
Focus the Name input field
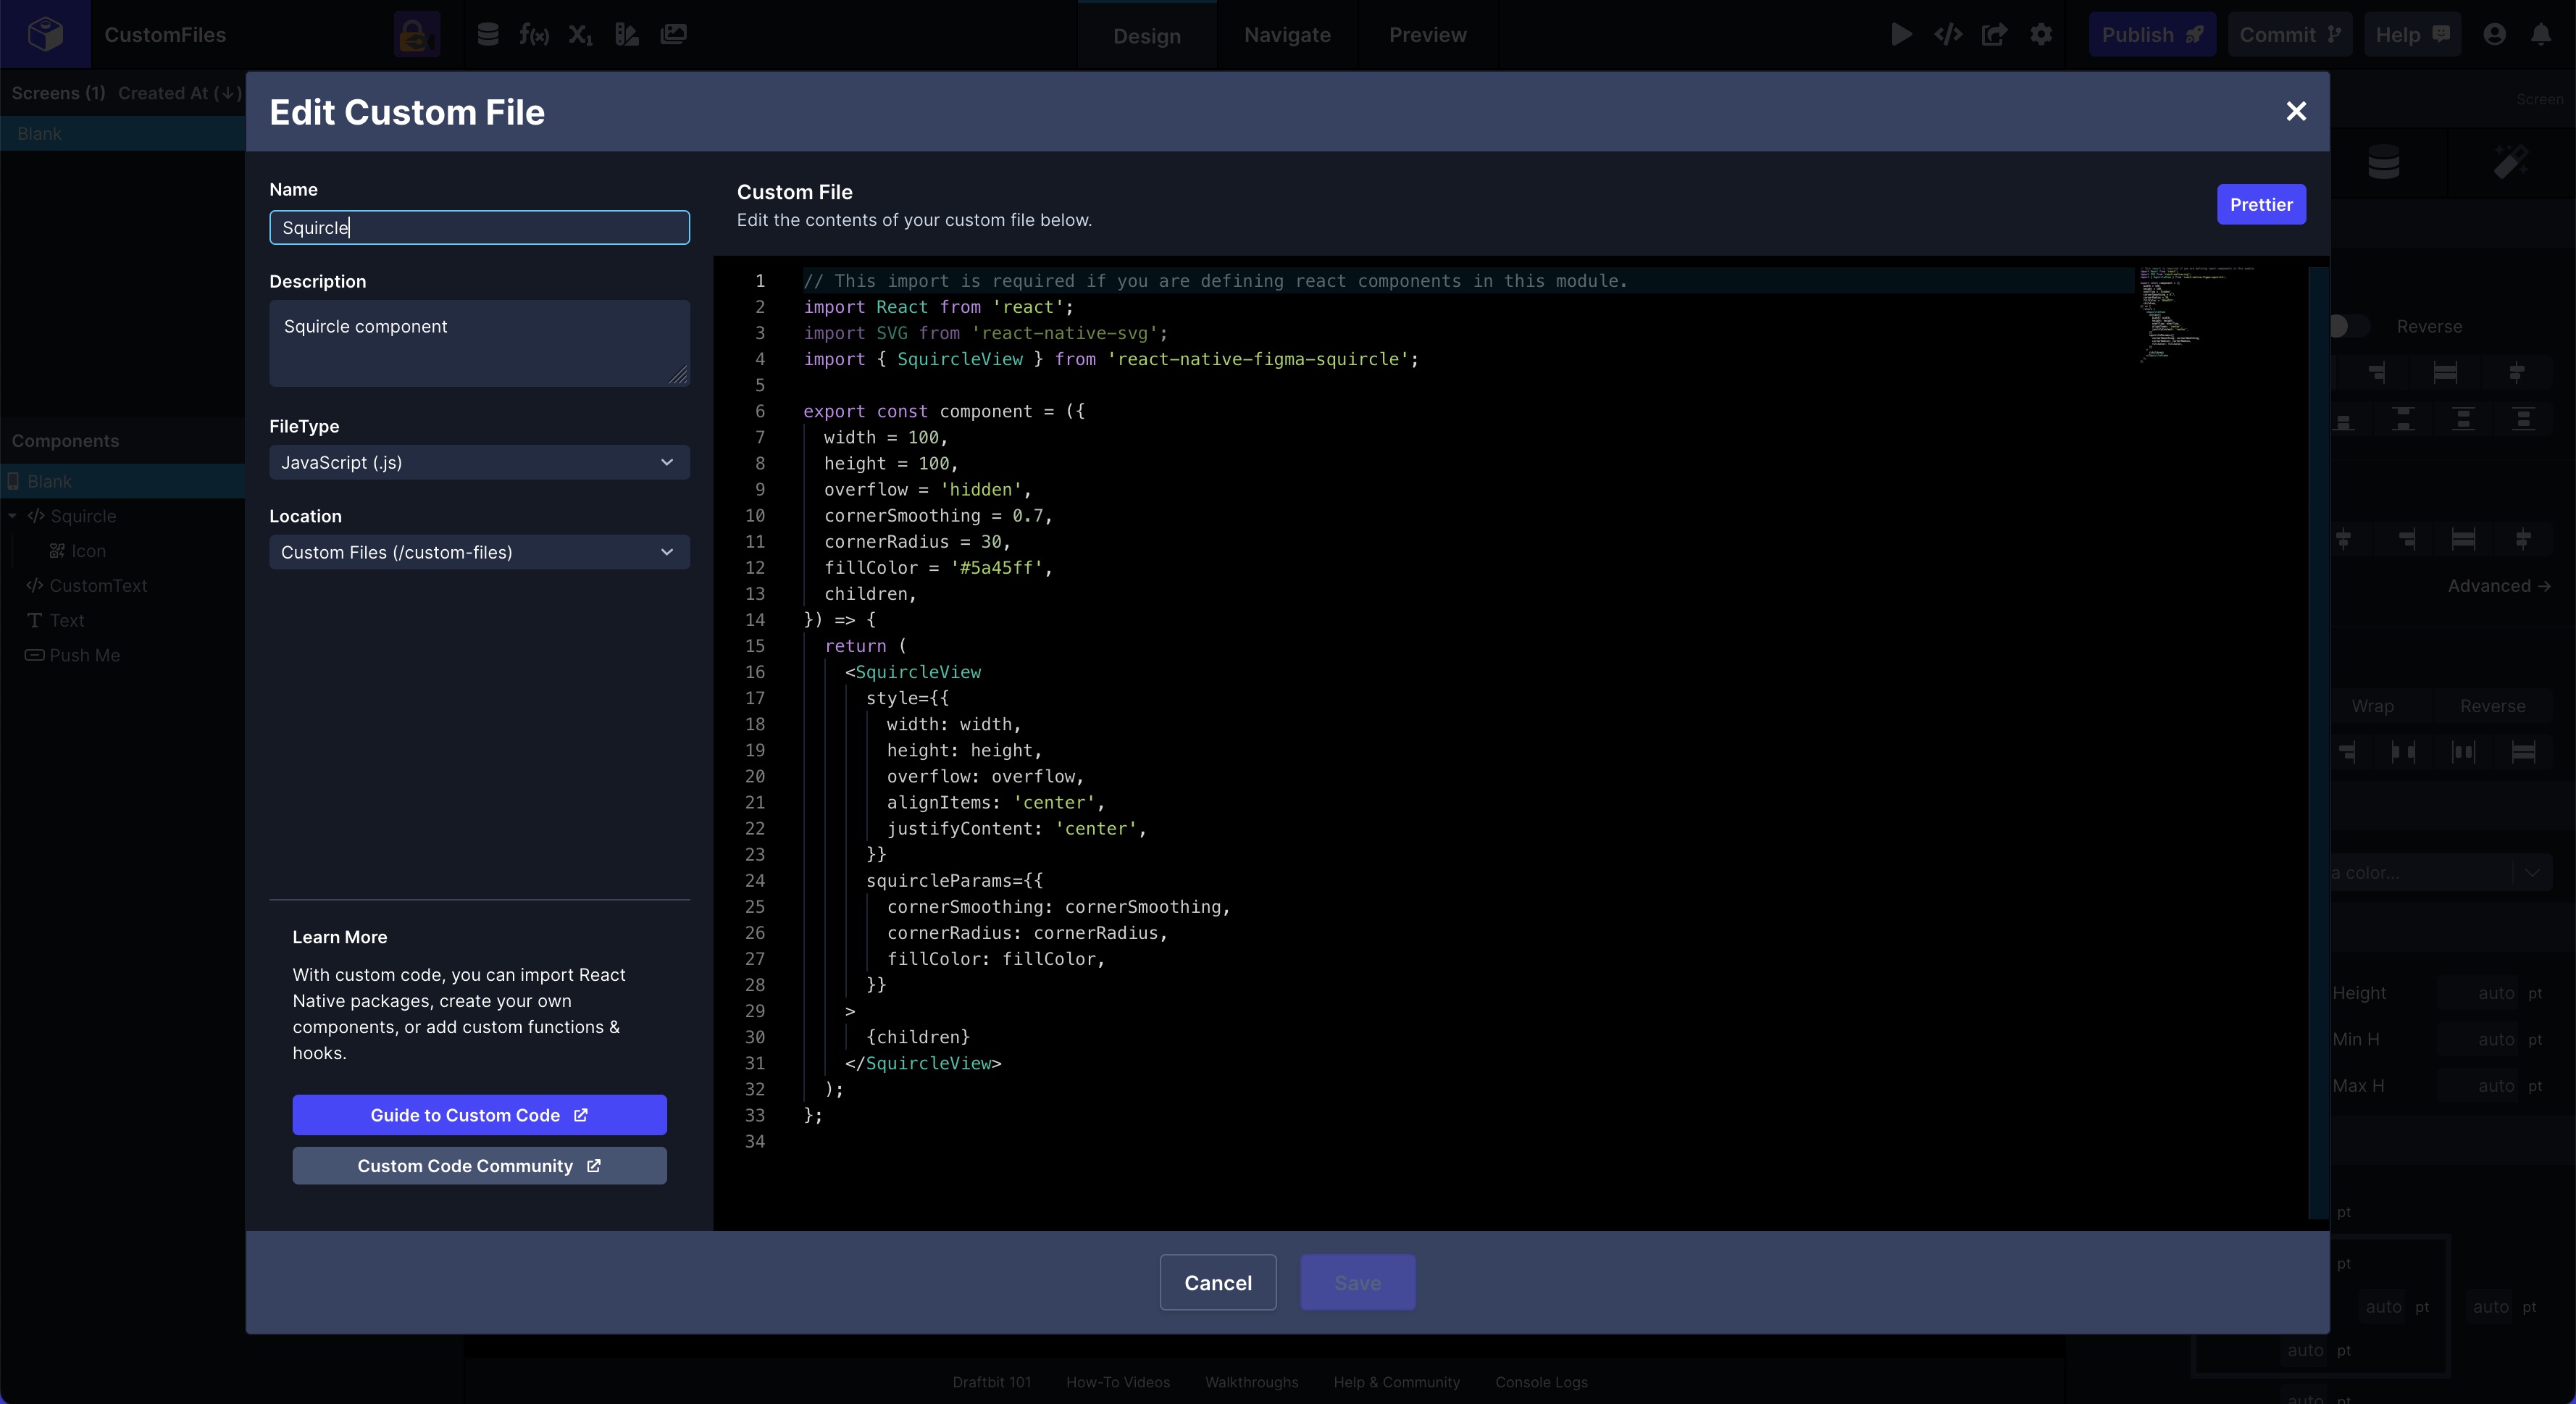pyautogui.click(x=479, y=227)
